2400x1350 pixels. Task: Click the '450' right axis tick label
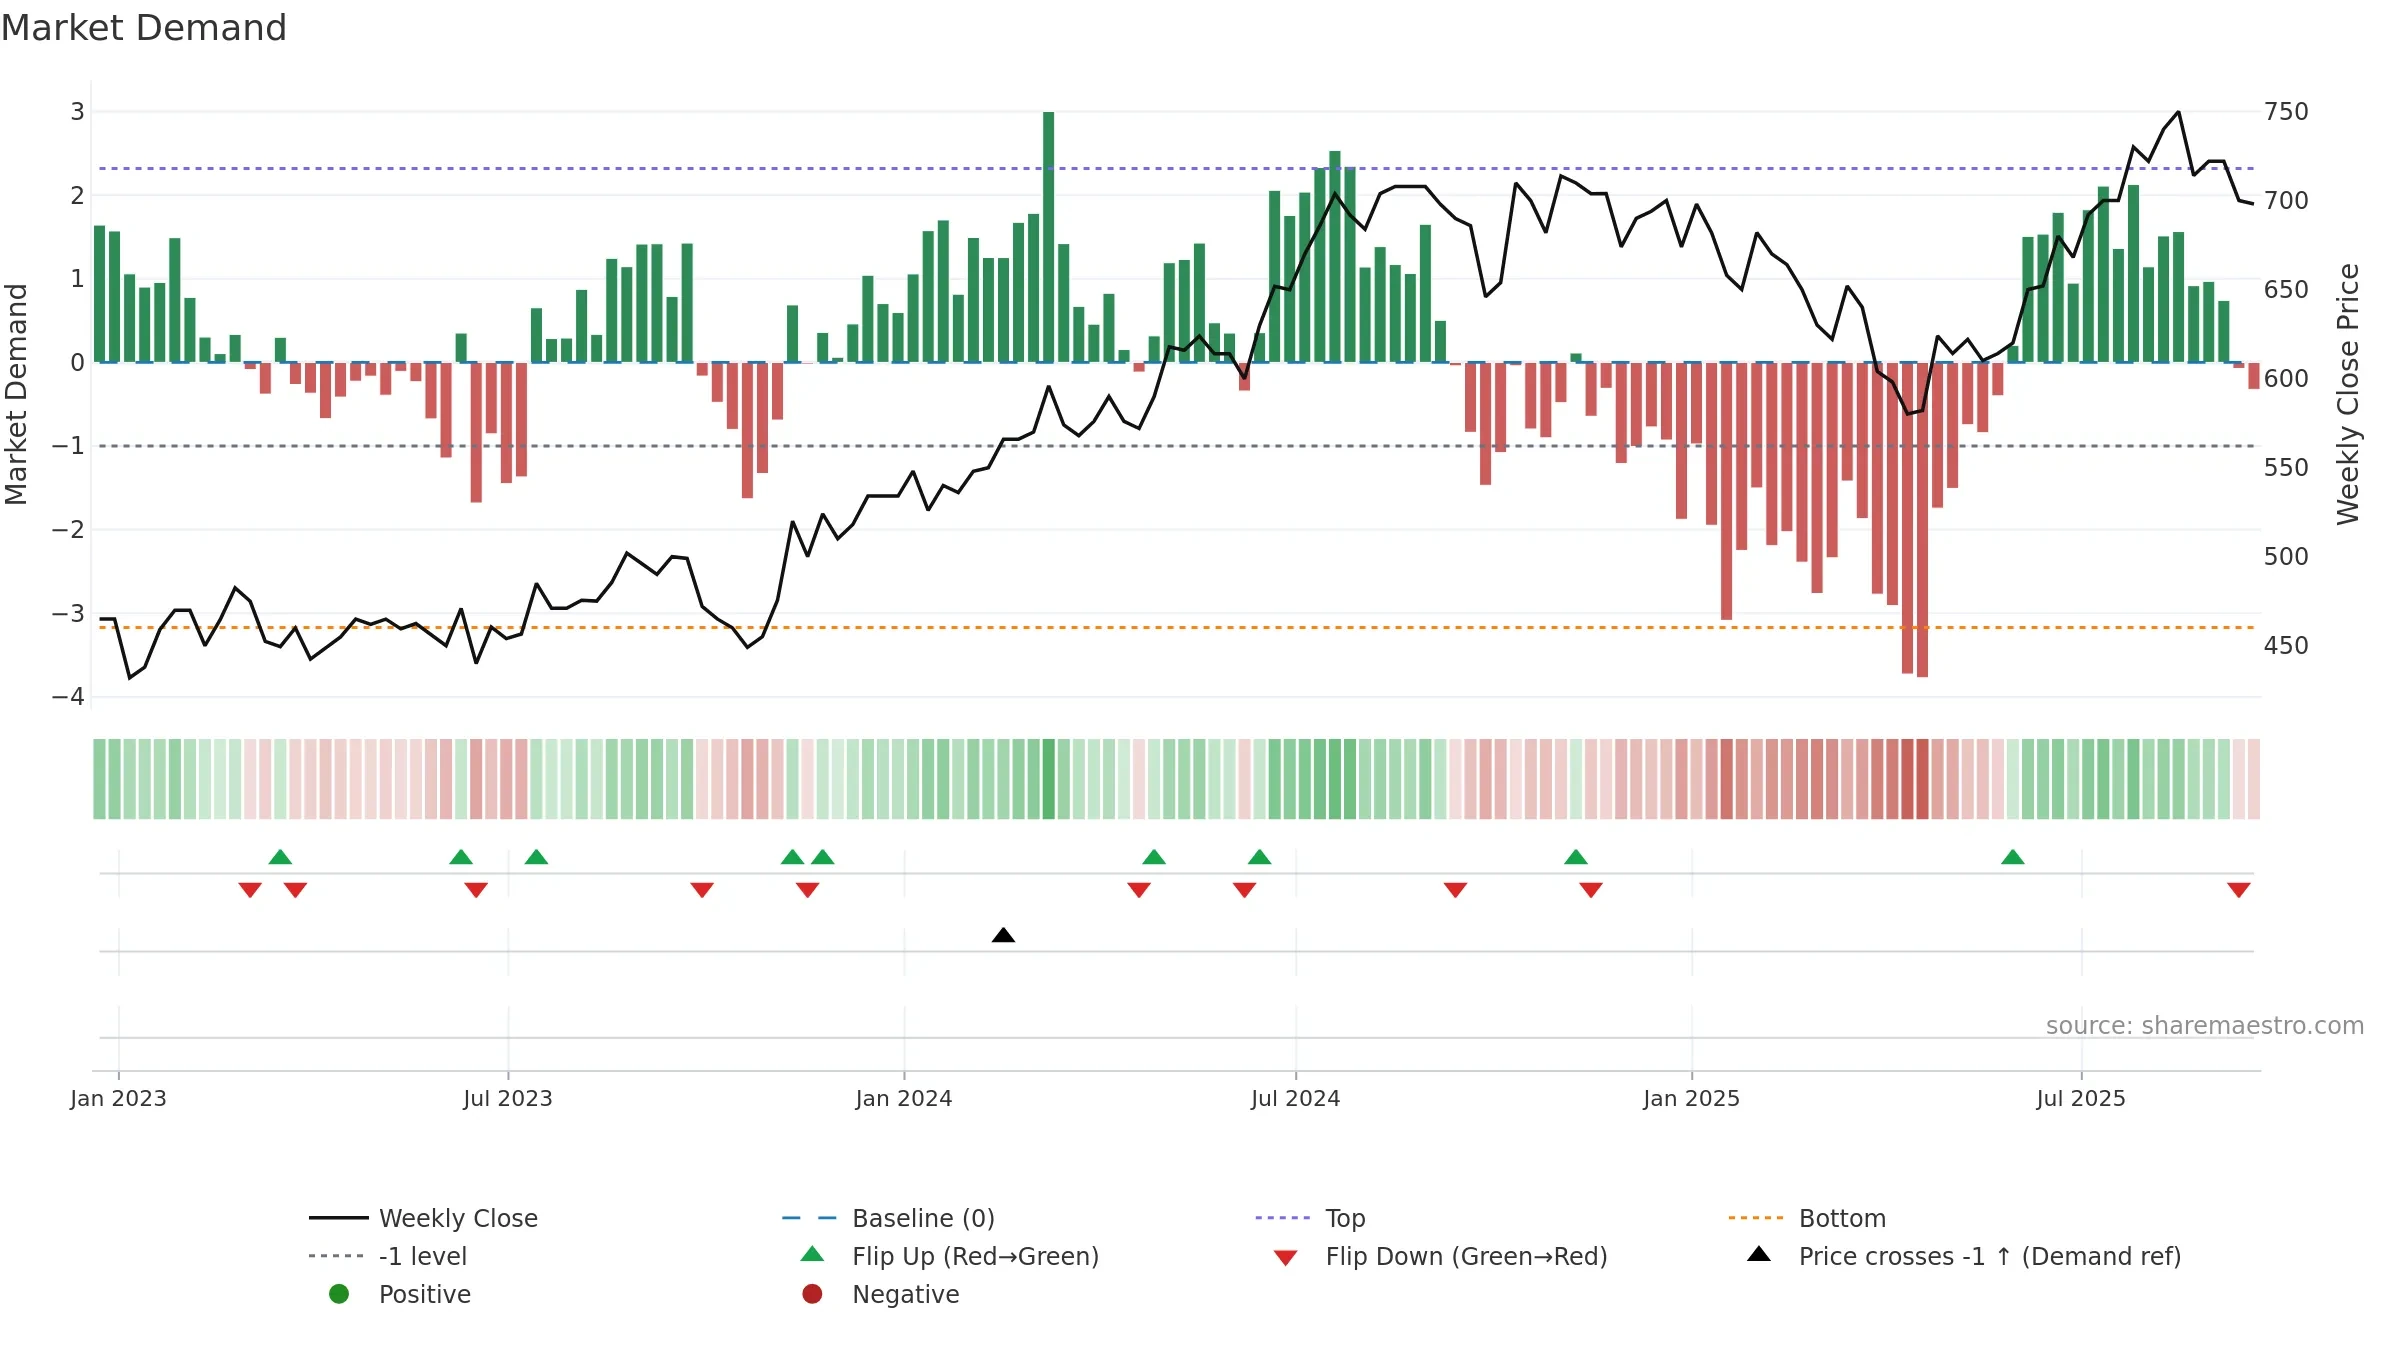click(x=2286, y=645)
